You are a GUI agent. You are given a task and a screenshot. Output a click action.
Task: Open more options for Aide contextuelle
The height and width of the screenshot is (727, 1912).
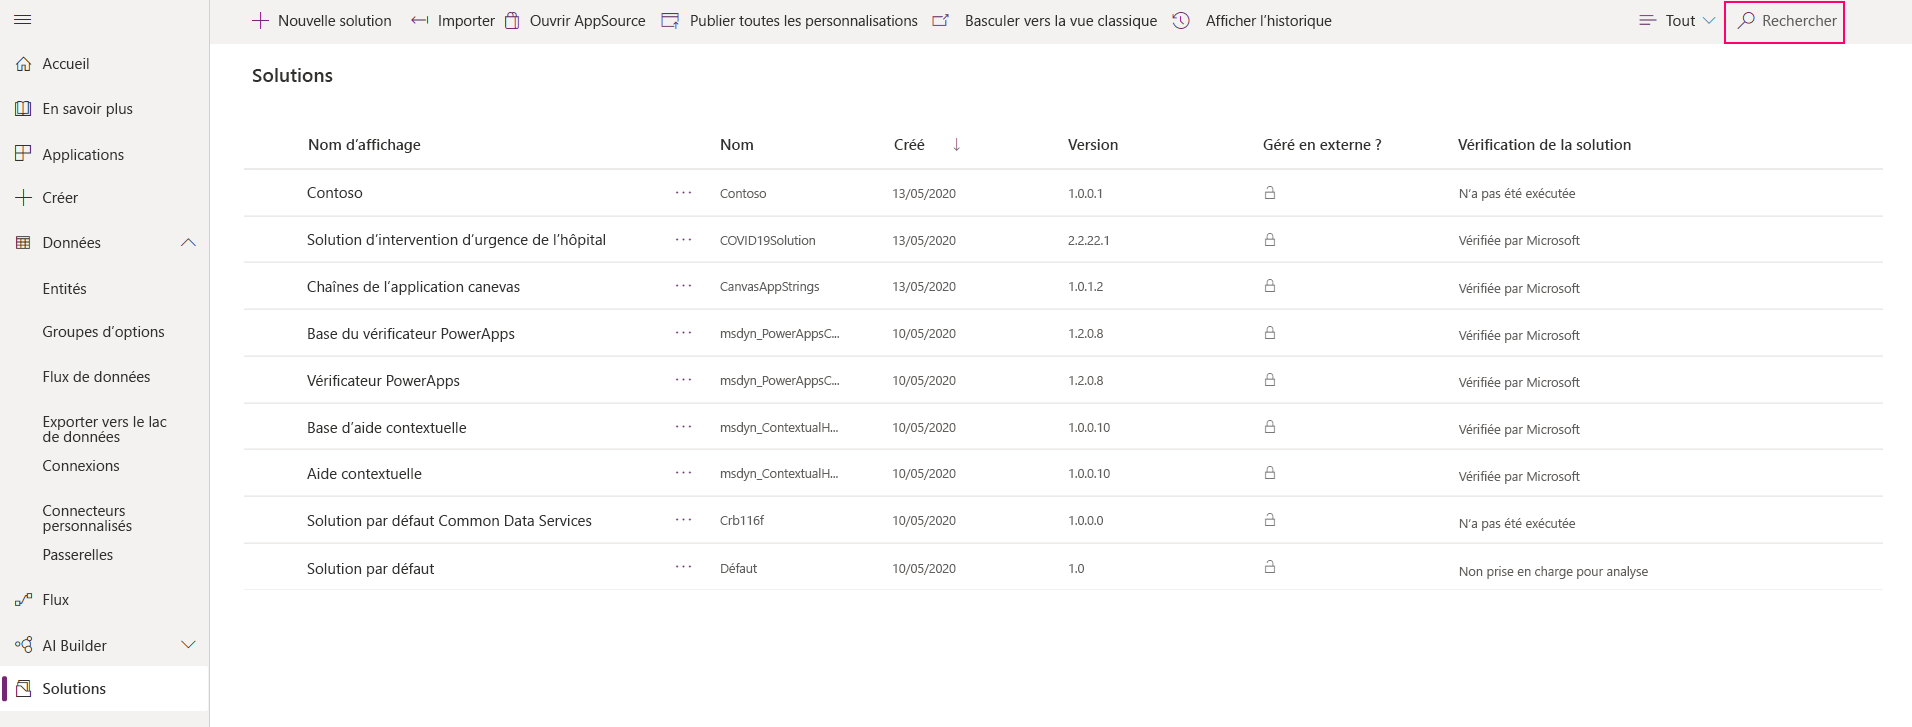click(683, 473)
